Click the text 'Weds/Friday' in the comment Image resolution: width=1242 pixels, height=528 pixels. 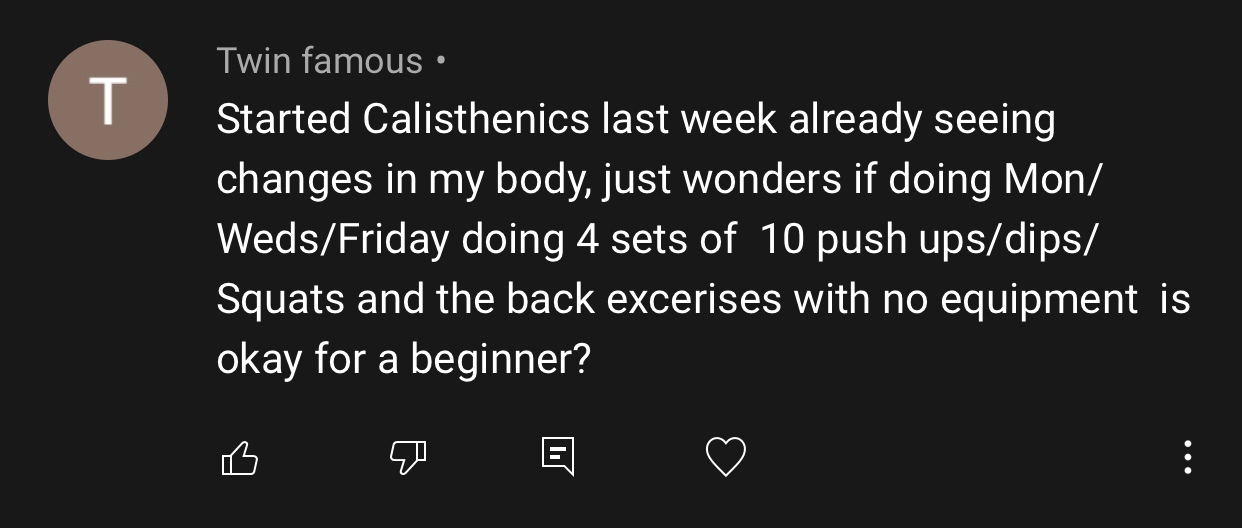tap(334, 241)
